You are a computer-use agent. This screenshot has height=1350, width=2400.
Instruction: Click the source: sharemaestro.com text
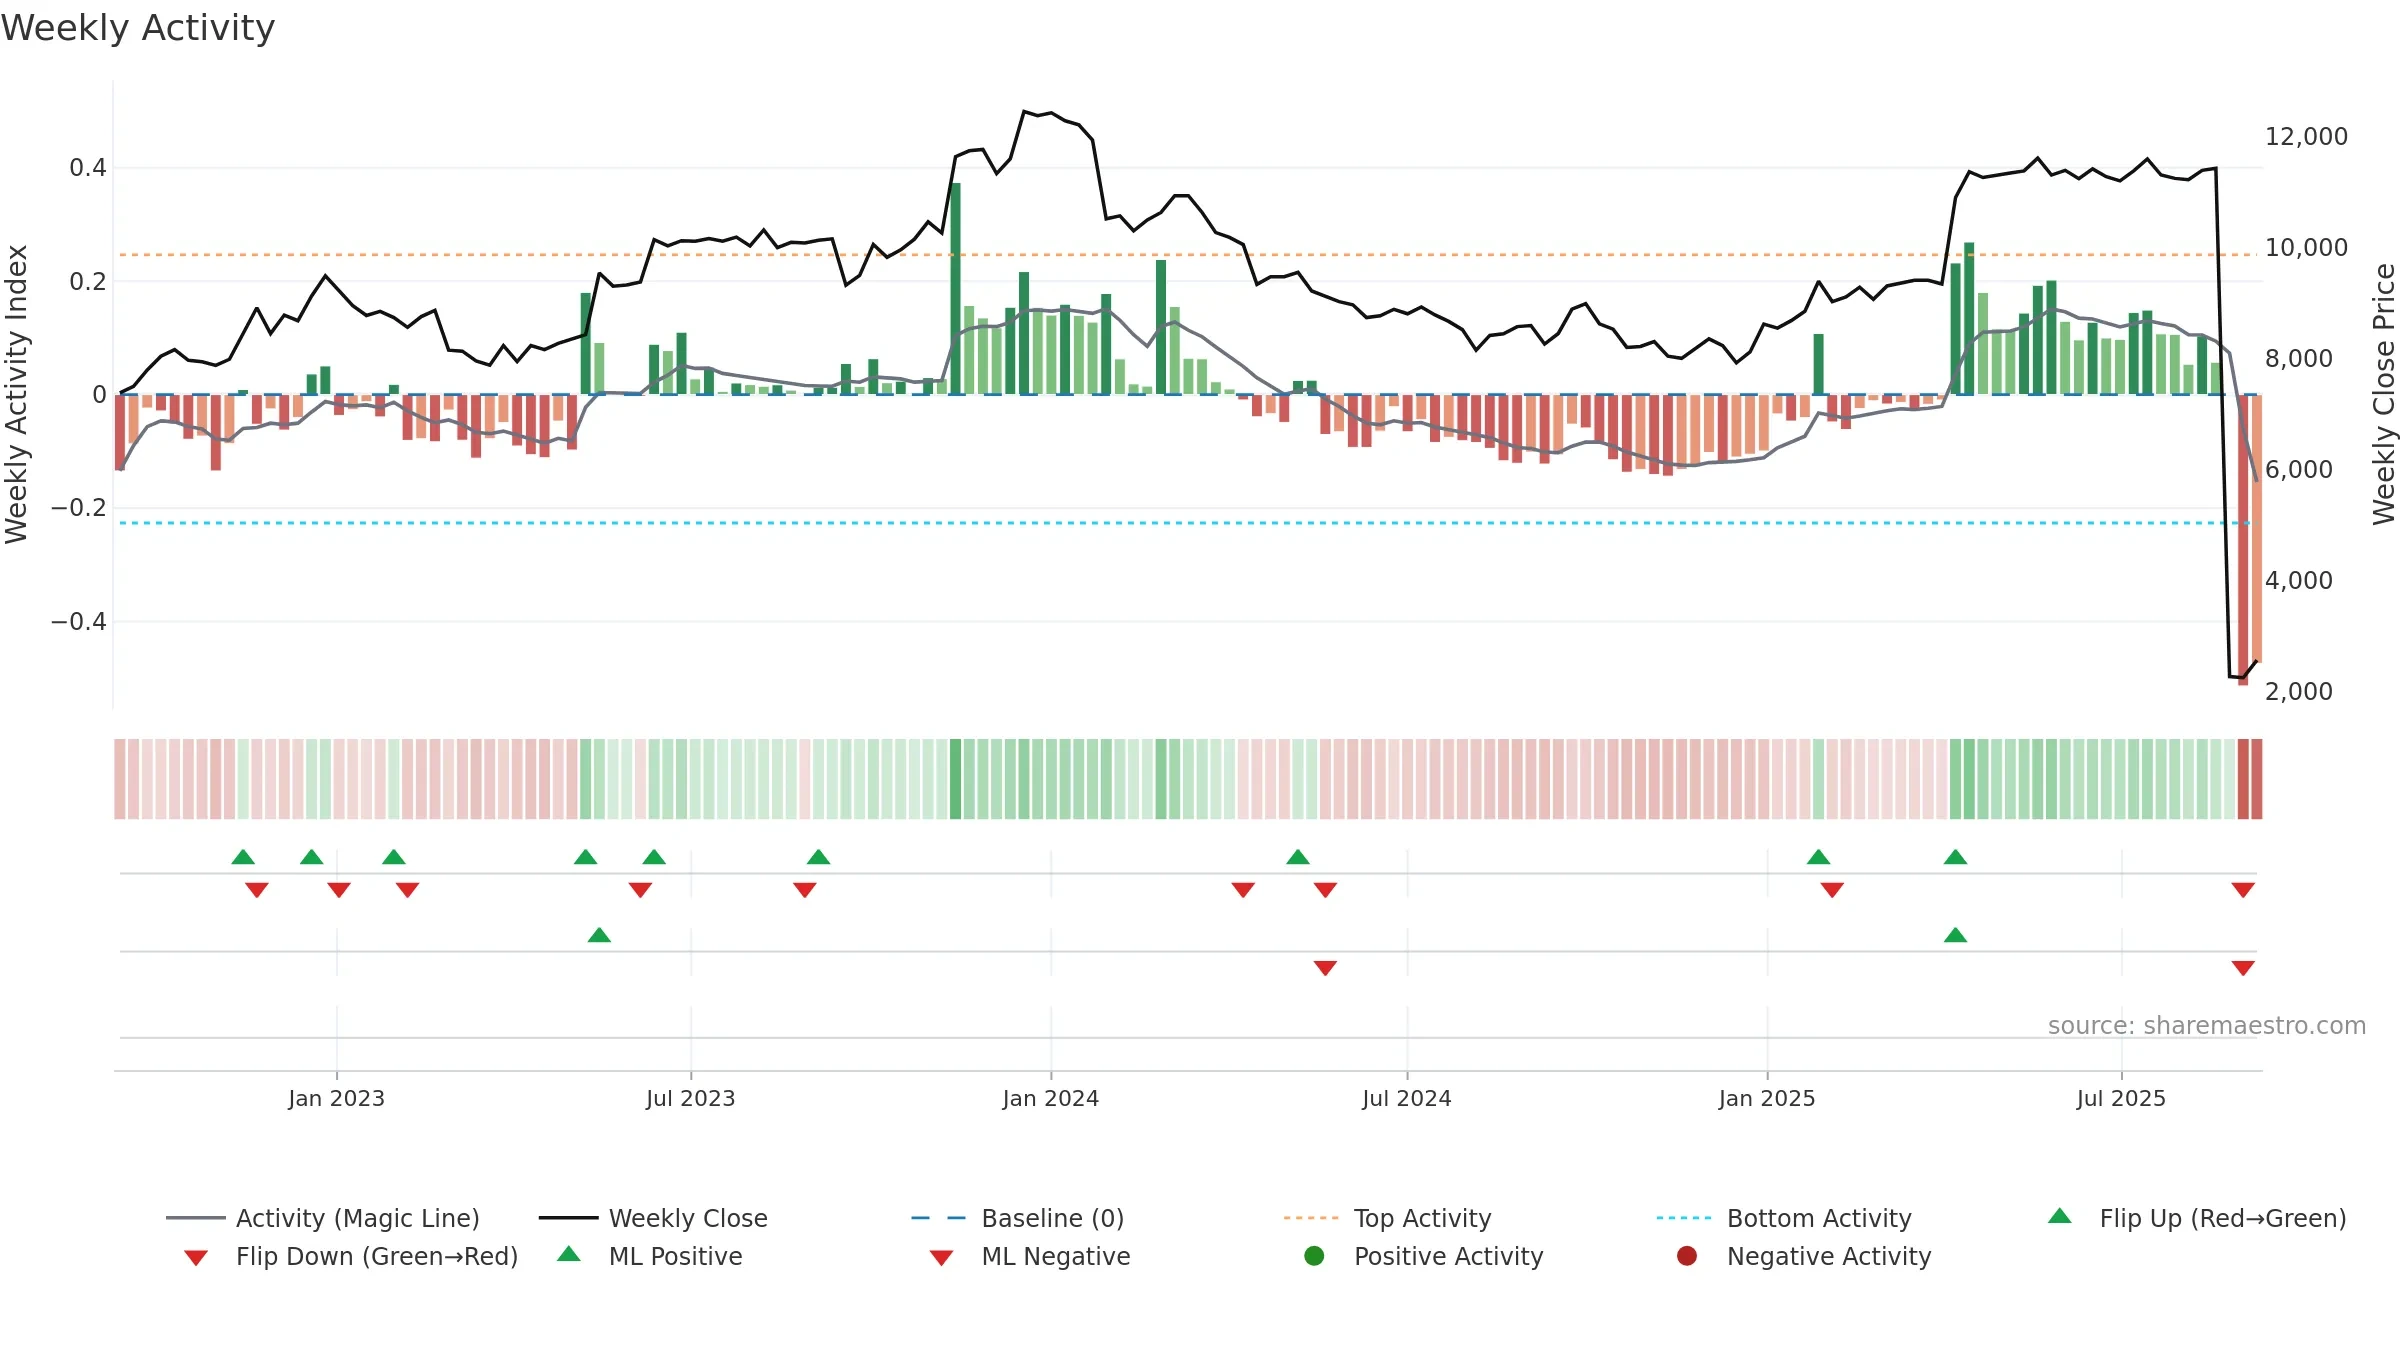[2207, 1025]
